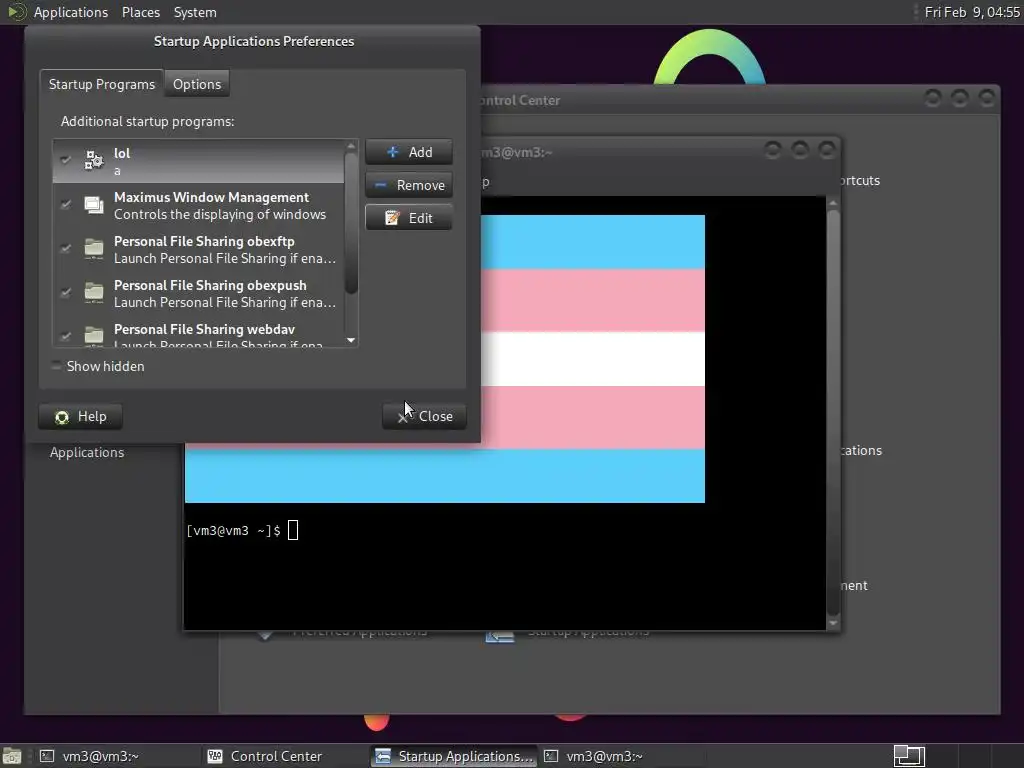The image size is (1024, 768).
Task: Click the show desktop icon in bottom panel
Action: [12, 756]
